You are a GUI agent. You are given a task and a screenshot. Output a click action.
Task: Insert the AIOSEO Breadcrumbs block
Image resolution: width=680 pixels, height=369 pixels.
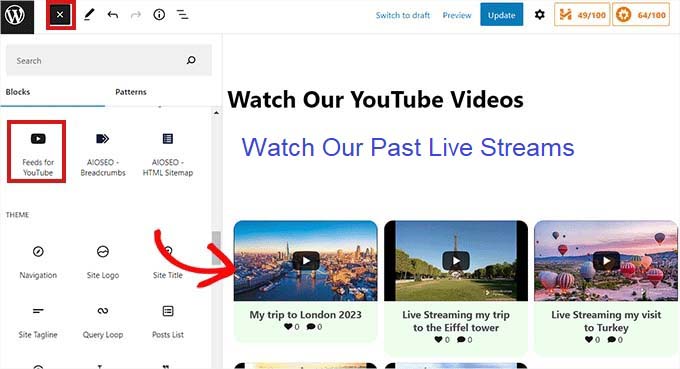point(103,154)
